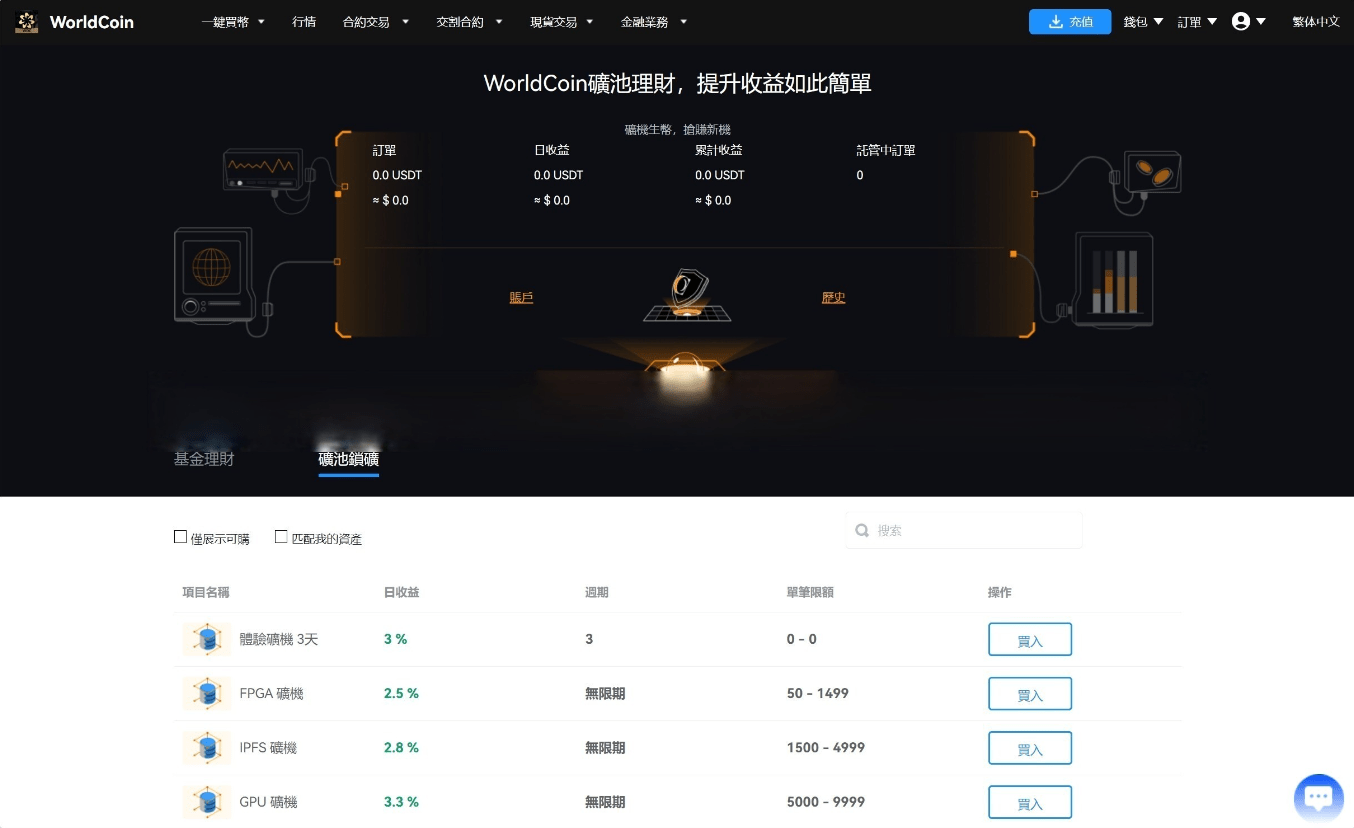Click the 1500 - 4999 limit value
The image size is (1354, 828).
tap(826, 747)
